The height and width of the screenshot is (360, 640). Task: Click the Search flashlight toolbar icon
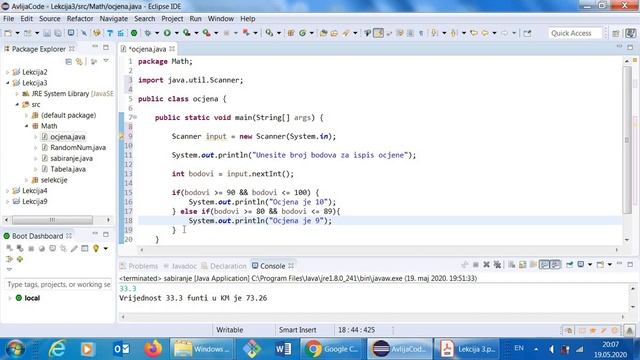pos(346,33)
